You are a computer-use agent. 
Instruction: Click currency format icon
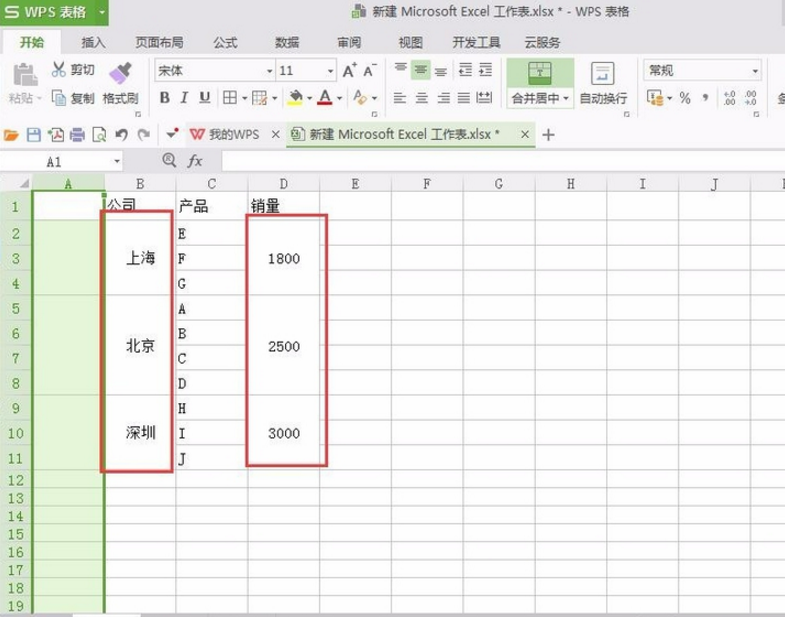point(655,98)
